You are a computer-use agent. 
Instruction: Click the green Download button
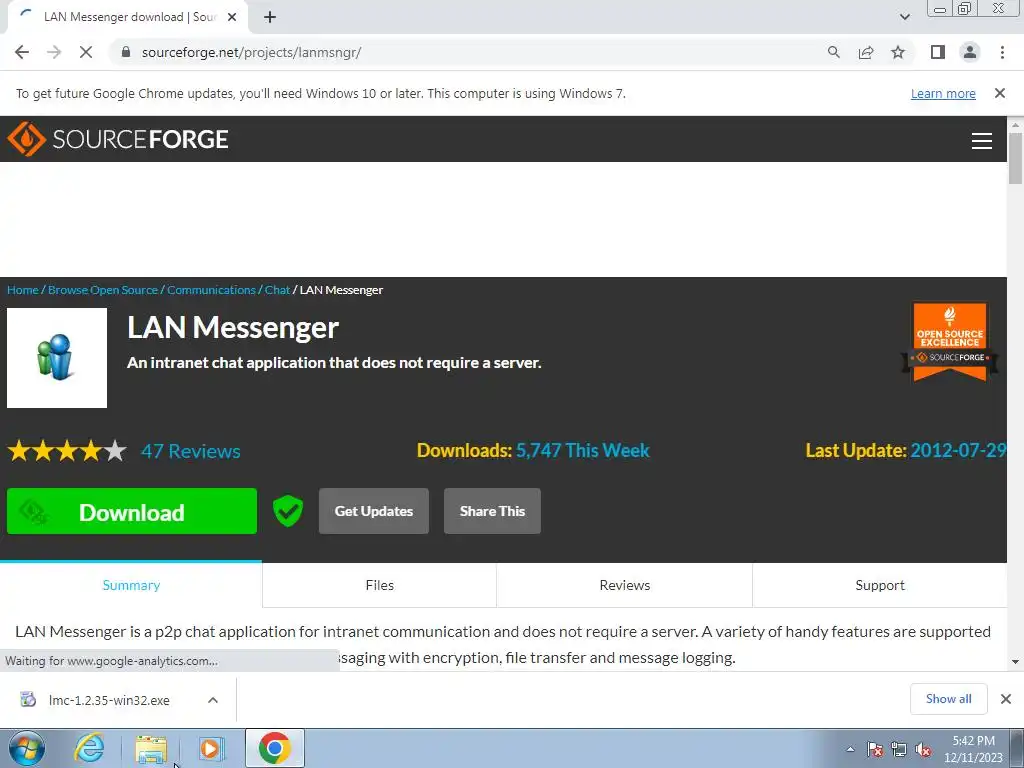click(132, 511)
